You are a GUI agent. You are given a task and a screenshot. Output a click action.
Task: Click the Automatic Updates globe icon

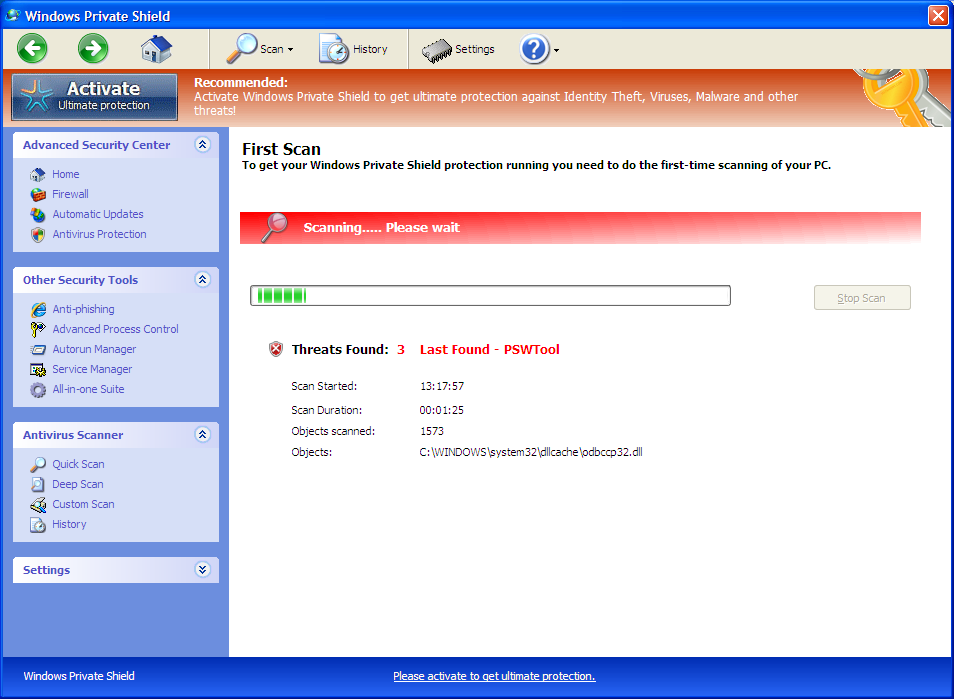click(x=38, y=215)
